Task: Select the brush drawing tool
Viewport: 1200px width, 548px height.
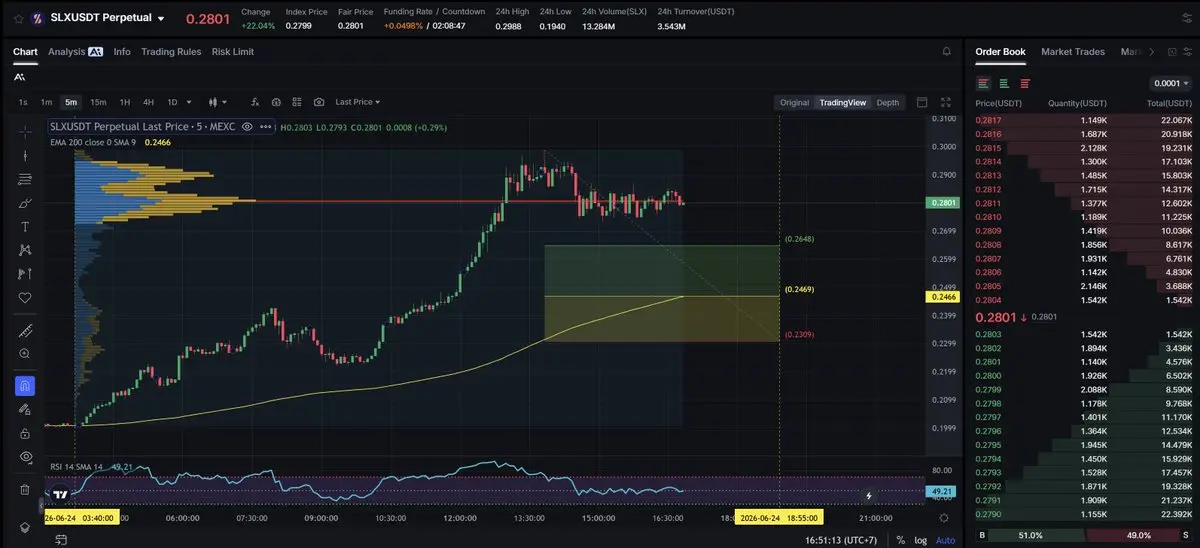Action: [x=25, y=203]
